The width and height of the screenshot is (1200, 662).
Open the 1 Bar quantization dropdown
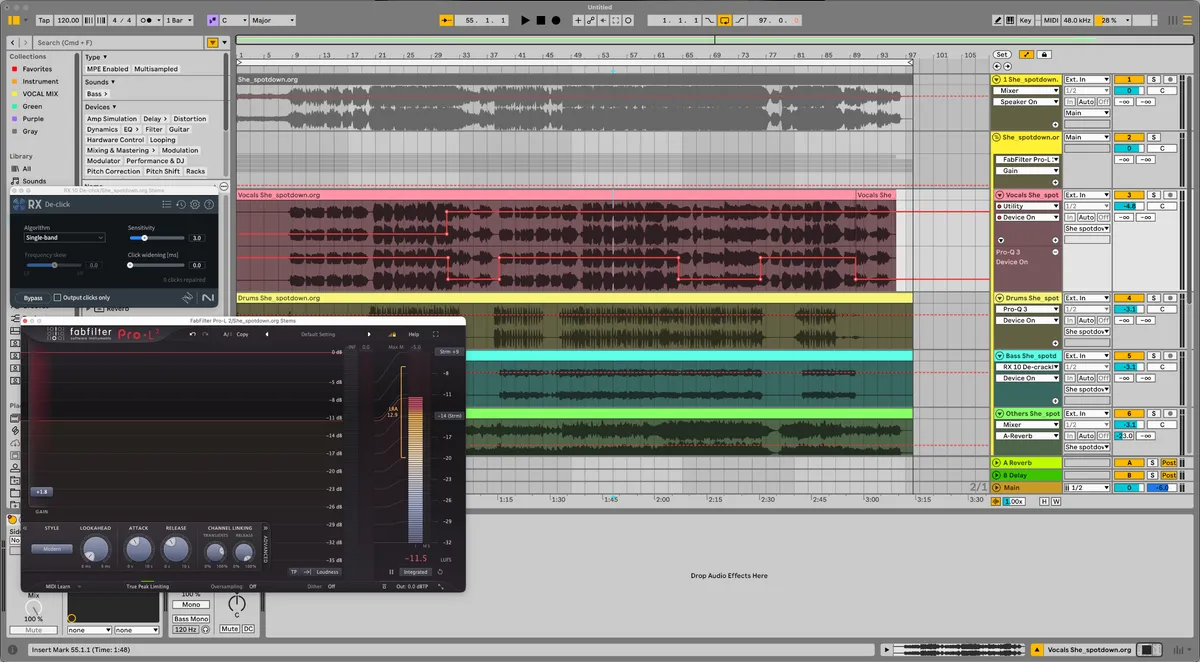(179, 20)
